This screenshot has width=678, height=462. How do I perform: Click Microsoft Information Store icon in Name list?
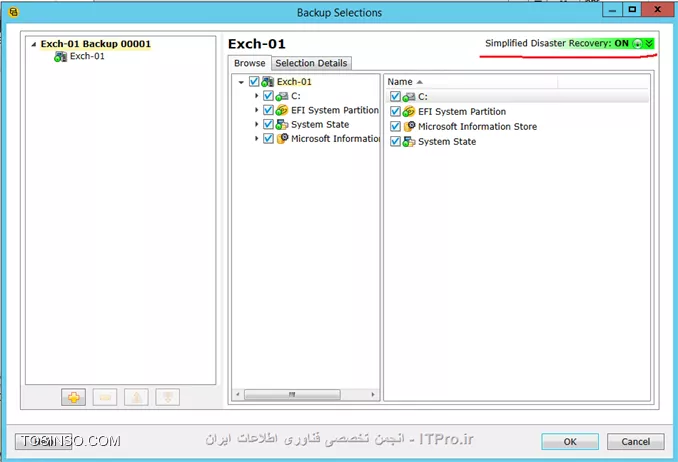(409, 126)
